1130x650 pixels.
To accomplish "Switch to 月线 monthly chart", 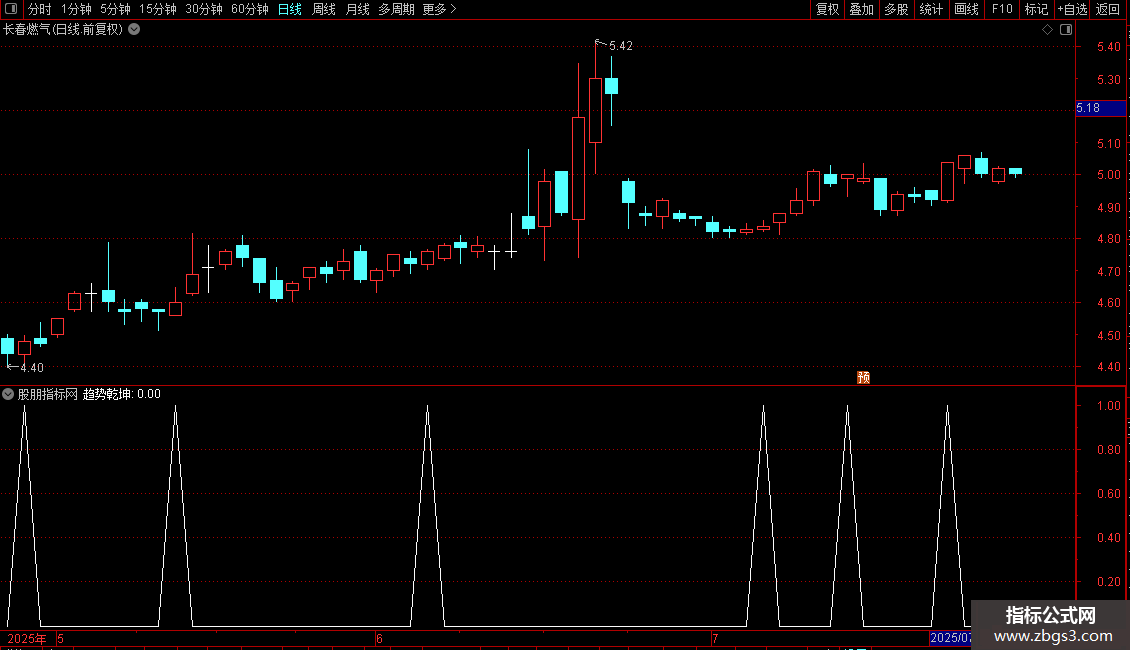I will (x=357, y=9).
